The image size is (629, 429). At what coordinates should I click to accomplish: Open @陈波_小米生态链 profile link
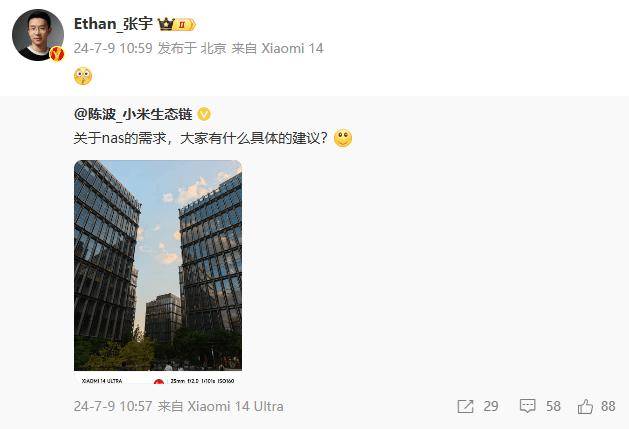click(x=133, y=114)
